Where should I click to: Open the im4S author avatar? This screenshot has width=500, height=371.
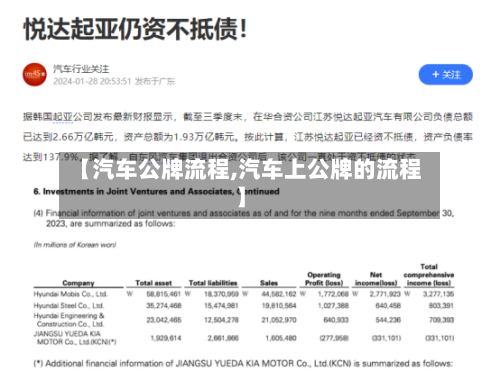35,74
